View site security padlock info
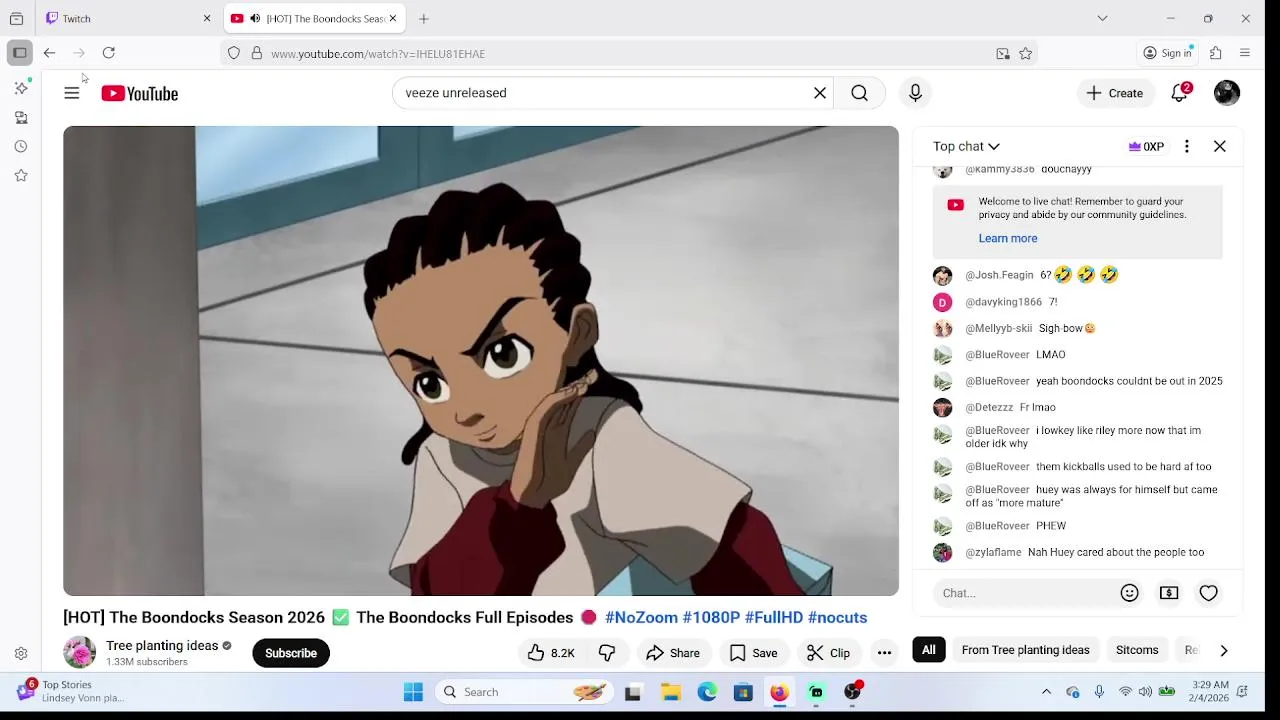The width and height of the screenshot is (1280, 720). tap(256, 53)
